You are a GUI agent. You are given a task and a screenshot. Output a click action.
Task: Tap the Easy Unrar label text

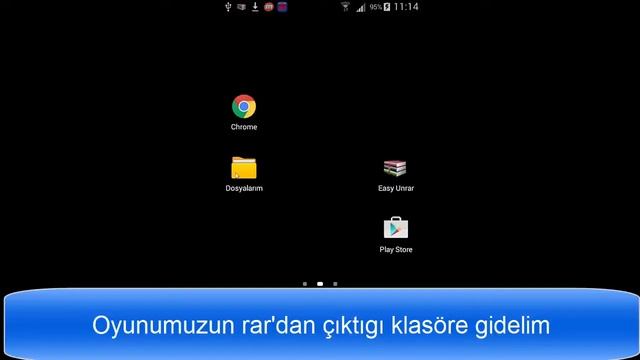pyautogui.click(x=396, y=188)
